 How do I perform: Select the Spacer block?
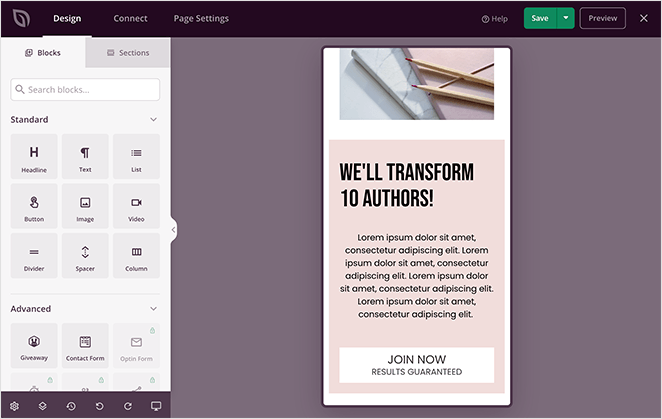85,256
